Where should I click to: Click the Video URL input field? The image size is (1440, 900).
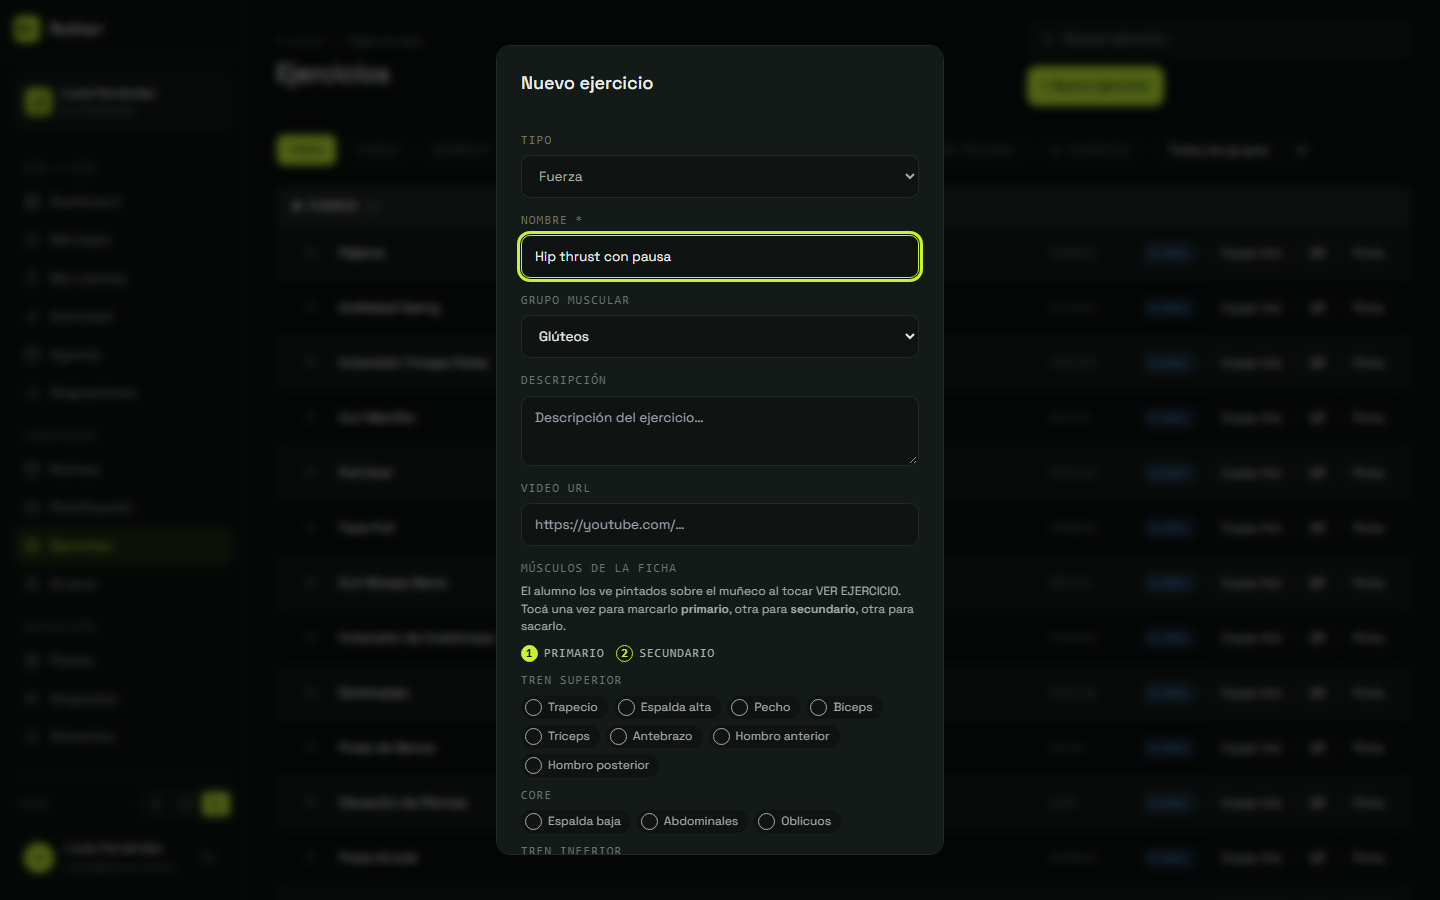pyautogui.click(x=719, y=524)
